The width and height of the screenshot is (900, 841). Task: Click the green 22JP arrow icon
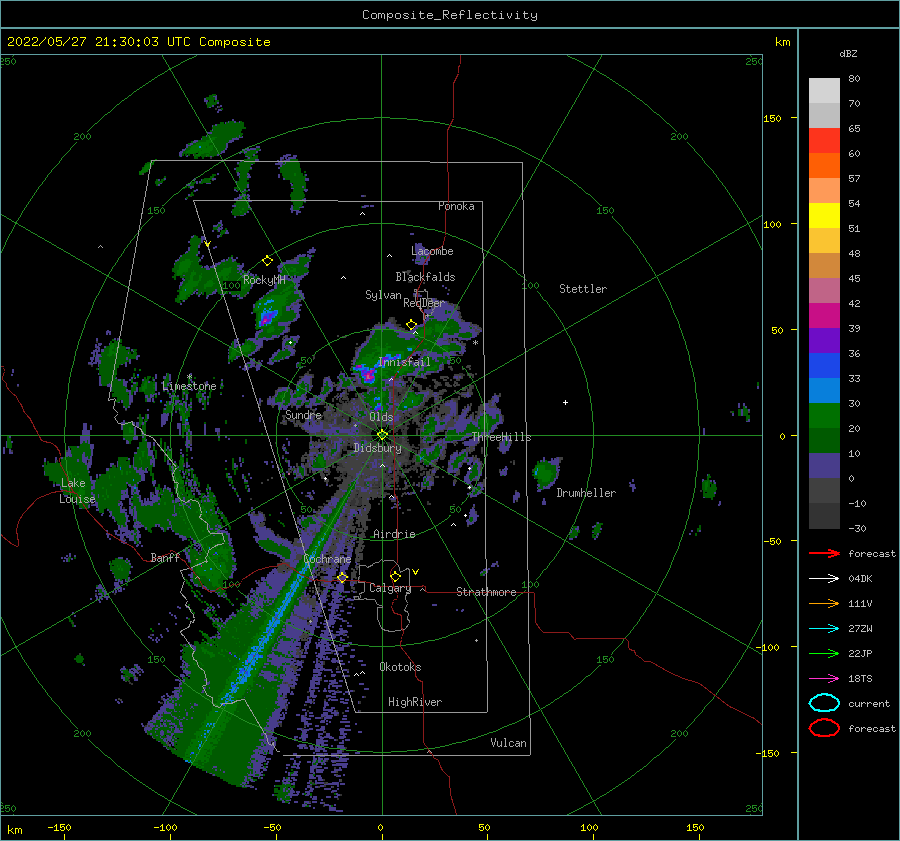click(x=824, y=653)
